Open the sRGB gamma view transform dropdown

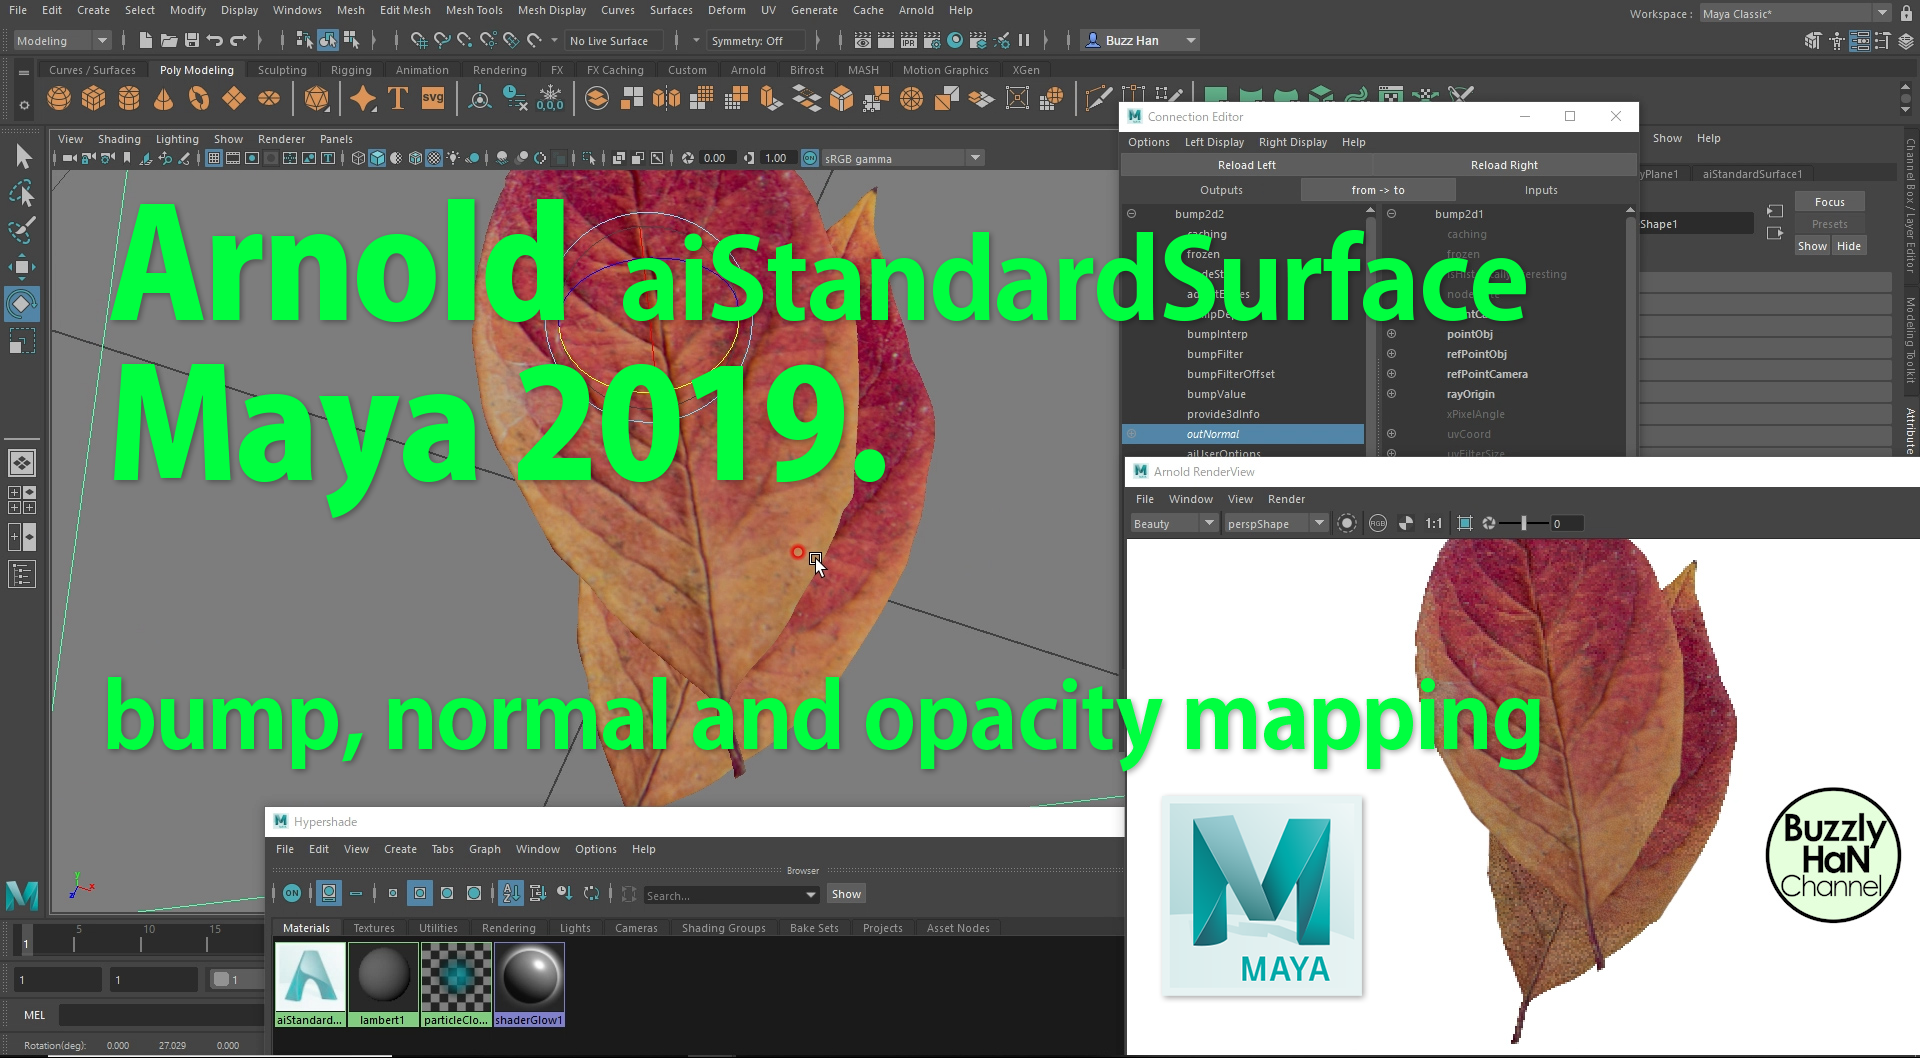click(975, 158)
